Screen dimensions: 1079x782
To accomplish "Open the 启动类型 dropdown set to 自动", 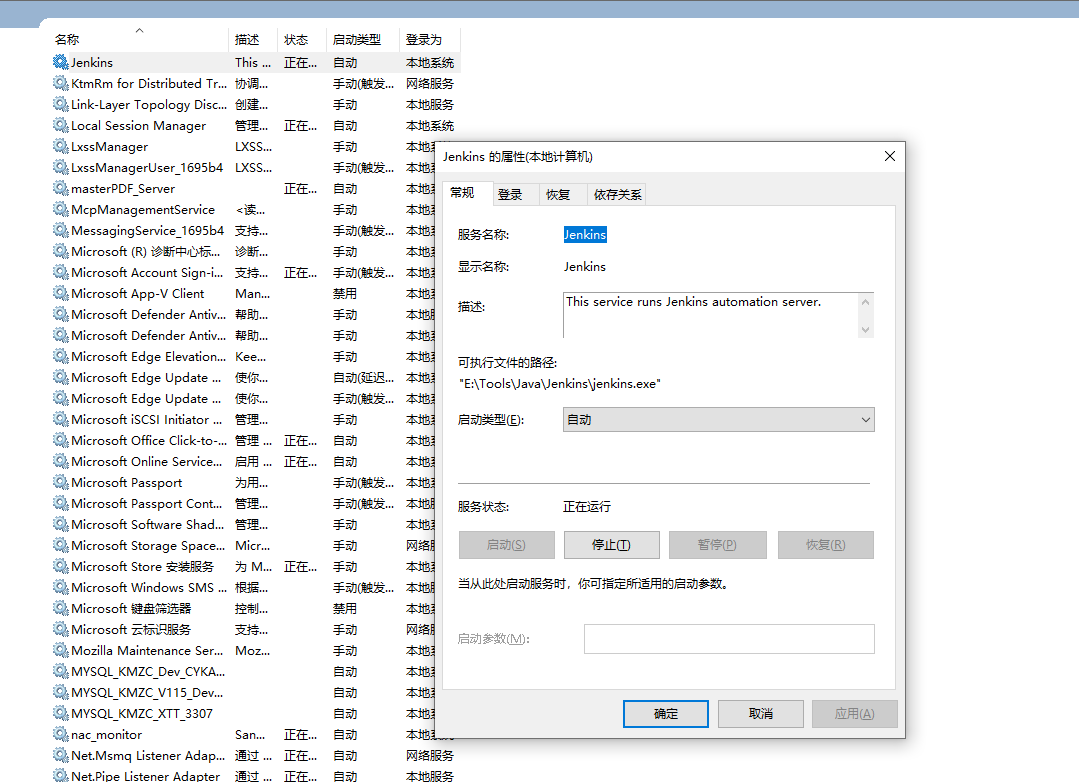I will click(x=718, y=420).
